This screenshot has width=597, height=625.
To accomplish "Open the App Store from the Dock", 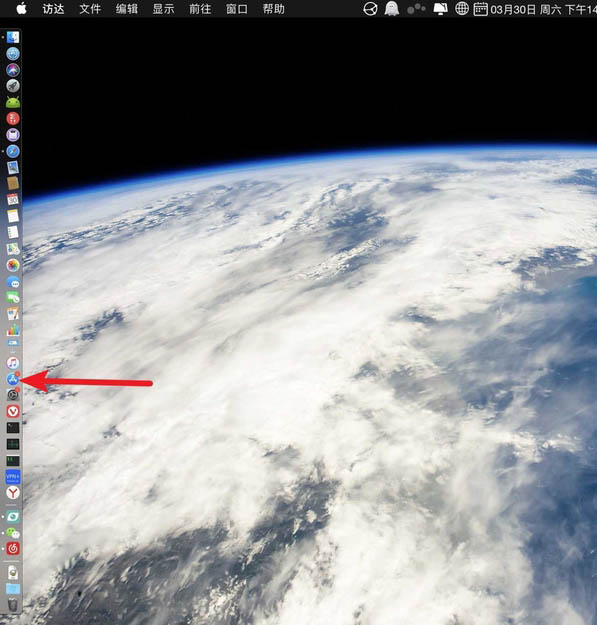I will (13, 379).
